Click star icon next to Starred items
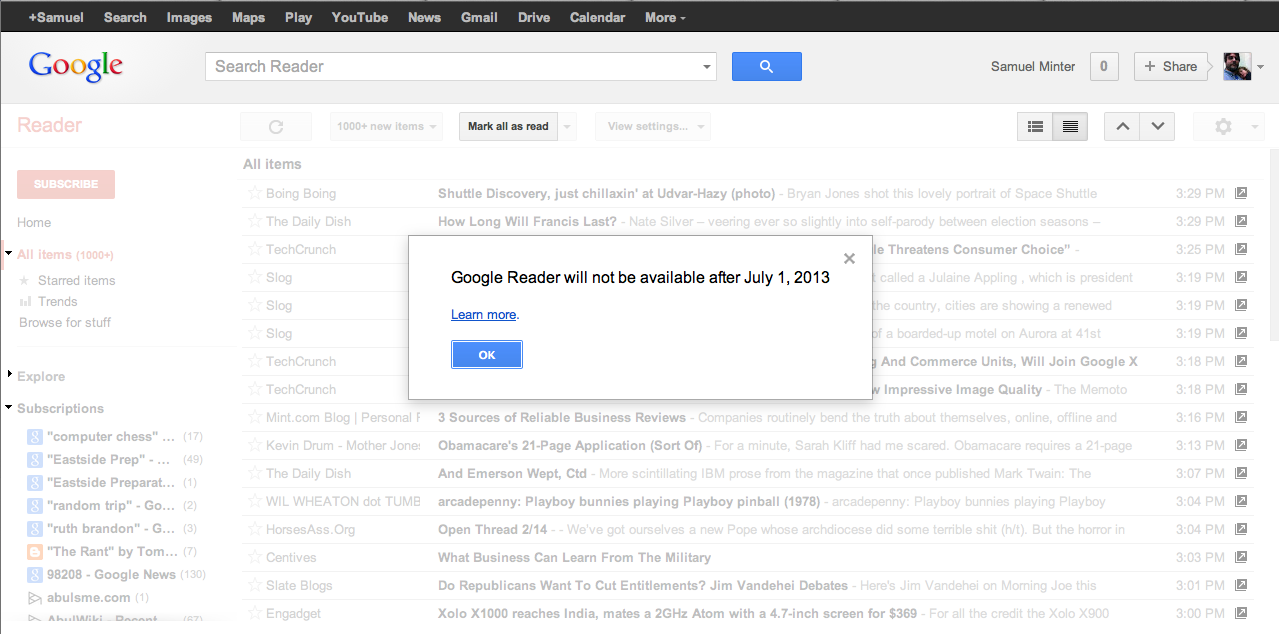Image resolution: width=1279 pixels, height=634 pixels. point(25,280)
